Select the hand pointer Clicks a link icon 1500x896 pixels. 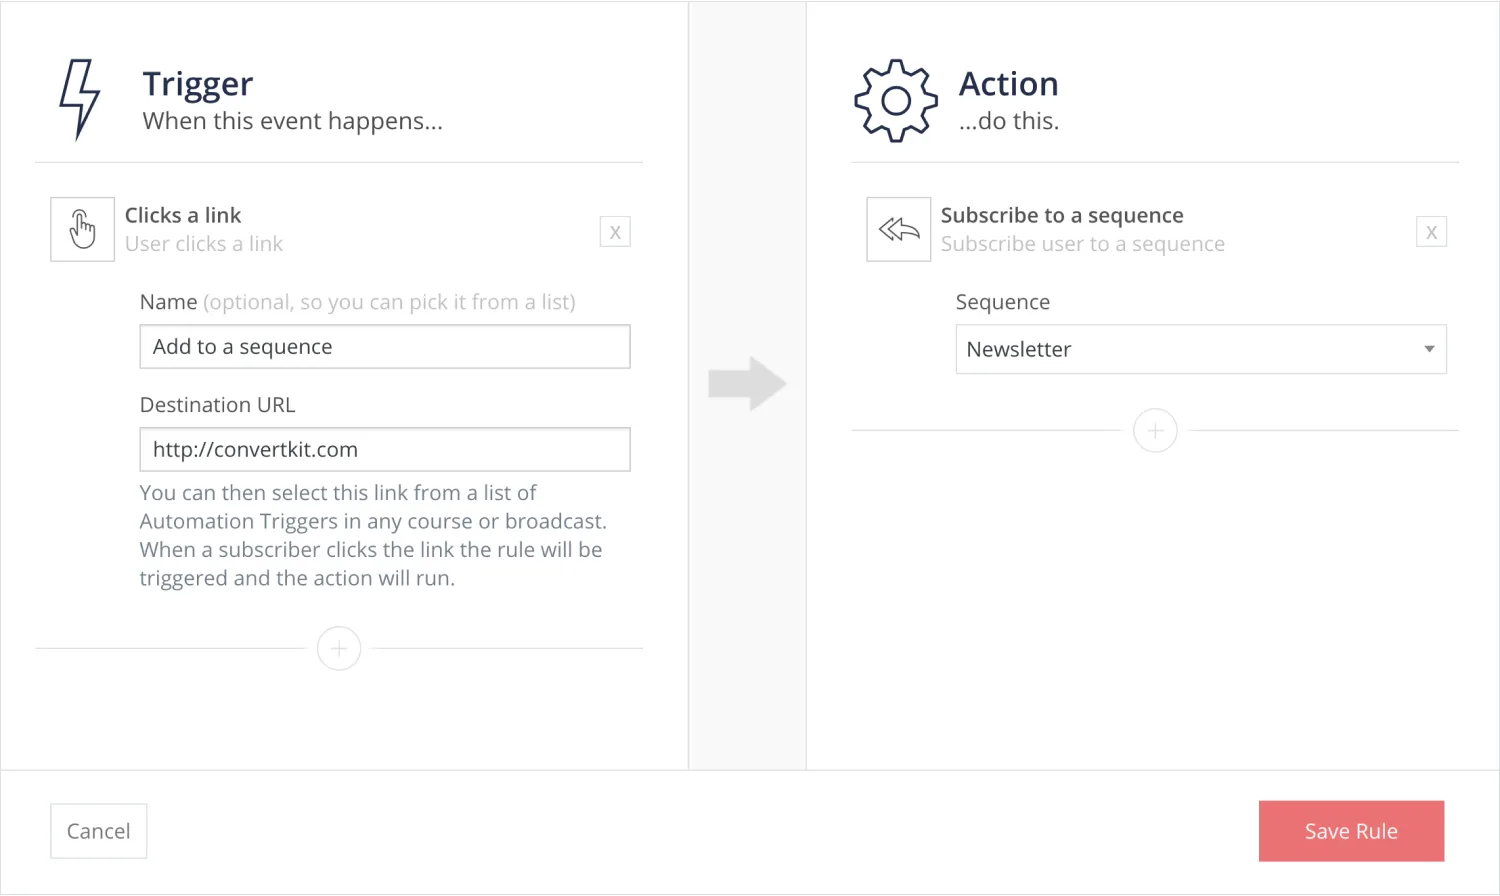click(82, 229)
